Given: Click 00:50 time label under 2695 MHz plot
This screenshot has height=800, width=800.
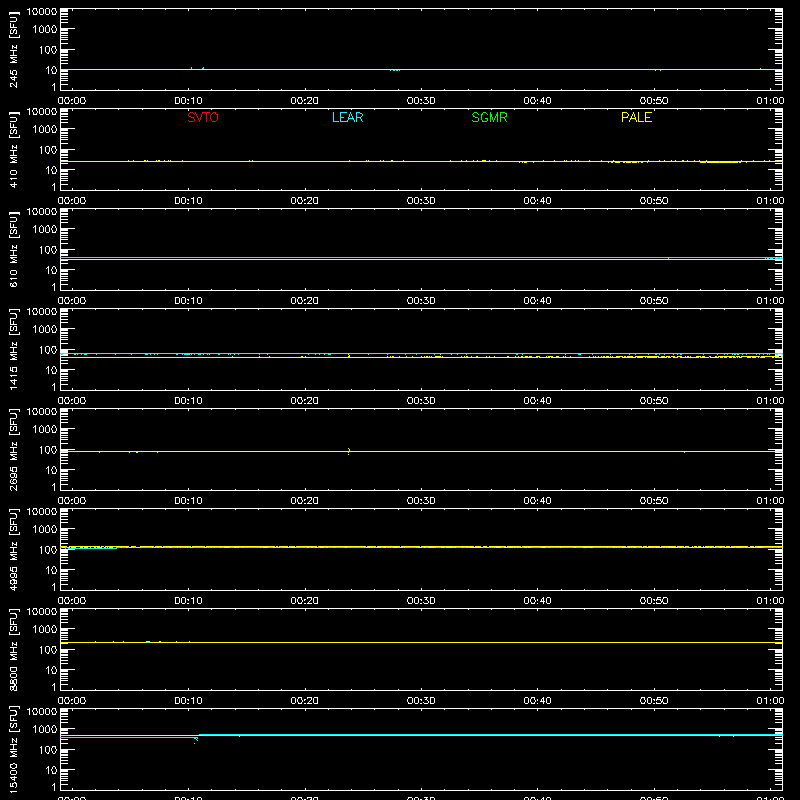Looking at the screenshot, I should coord(654,501).
